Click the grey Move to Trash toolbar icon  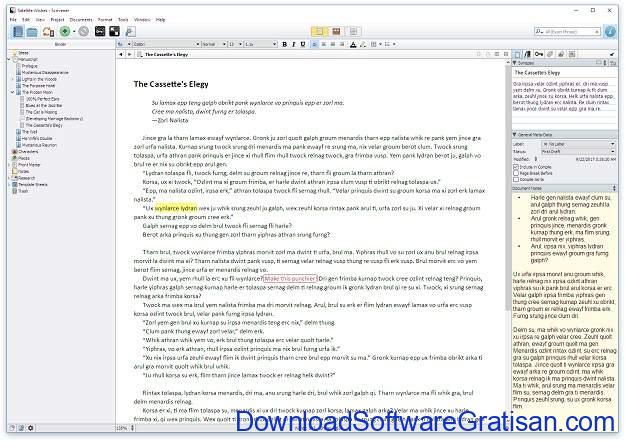(x=84, y=32)
